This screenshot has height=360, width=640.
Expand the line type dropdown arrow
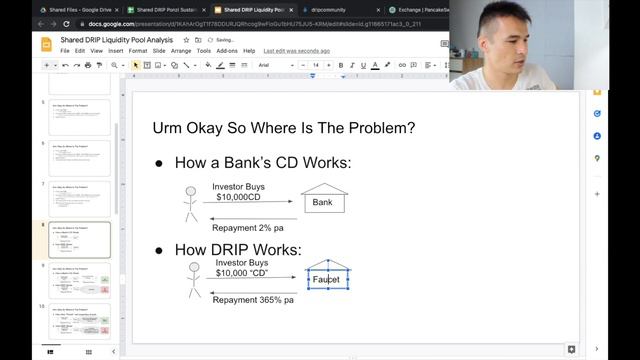[195, 65]
